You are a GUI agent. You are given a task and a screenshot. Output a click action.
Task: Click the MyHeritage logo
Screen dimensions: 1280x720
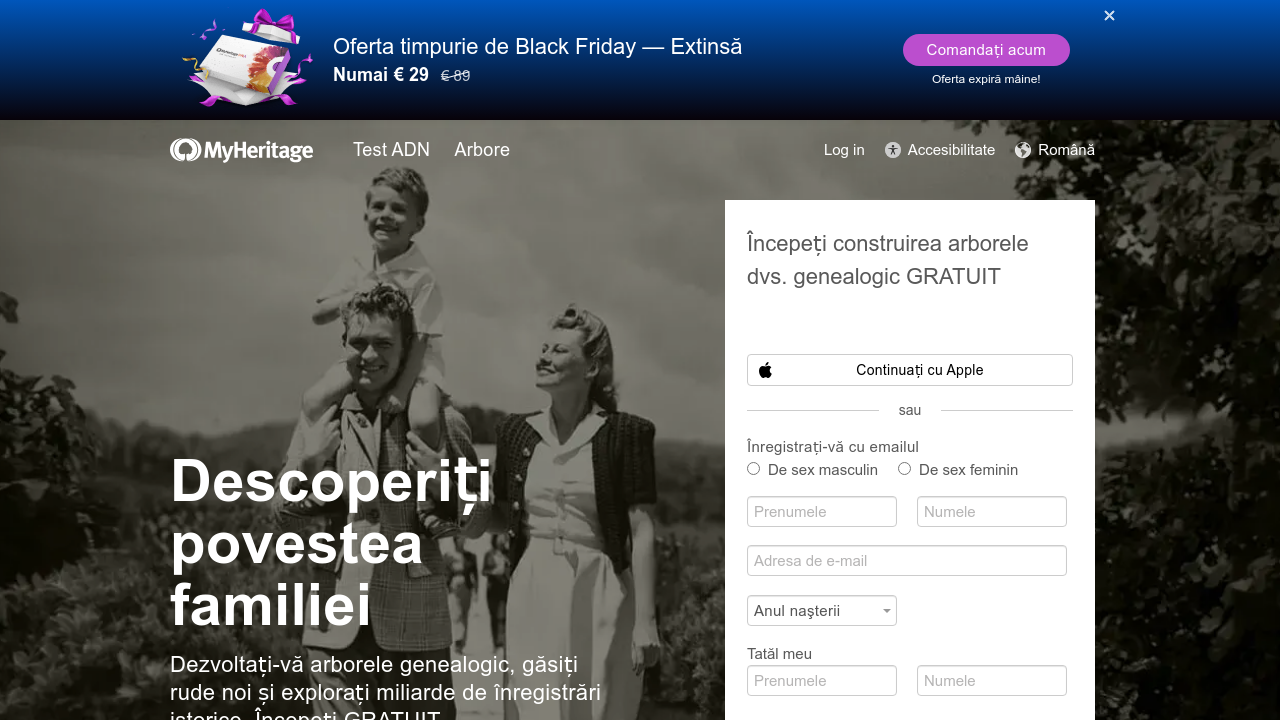(x=241, y=150)
